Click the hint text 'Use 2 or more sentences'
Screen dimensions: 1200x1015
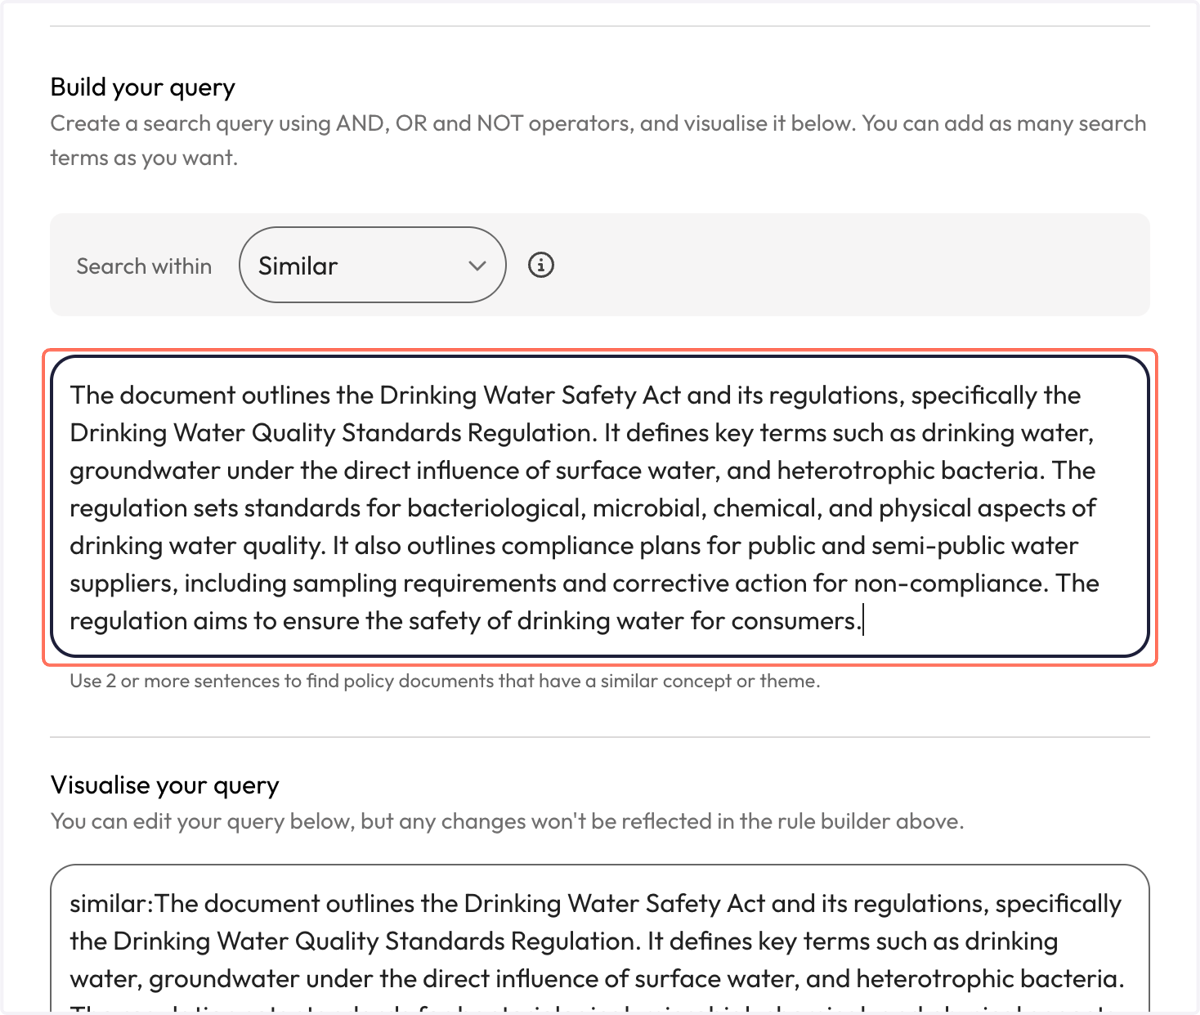176,681
